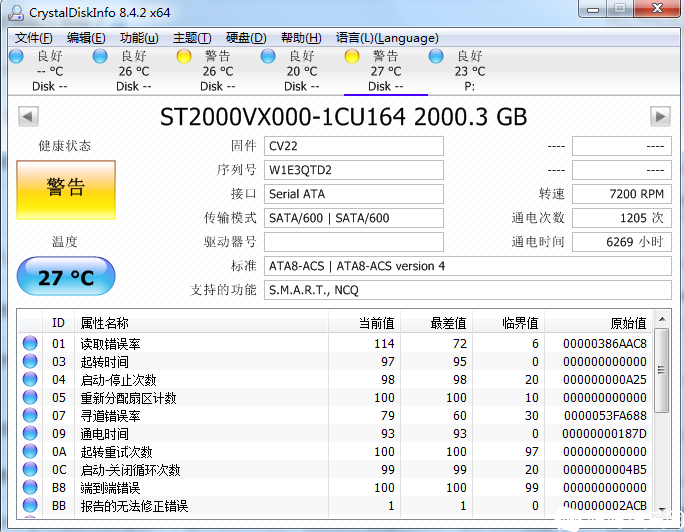
Task: Click the 属性名称 column header
Action: (201, 323)
